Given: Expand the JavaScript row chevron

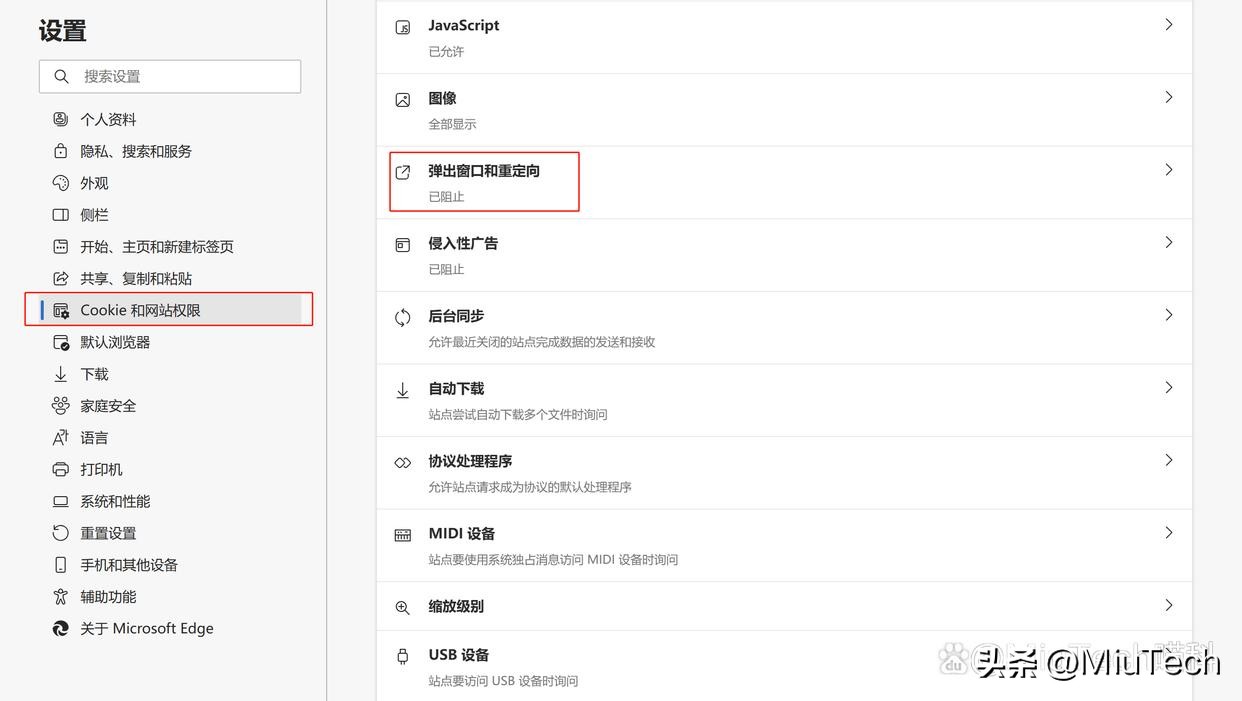Looking at the screenshot, I should tap(1168, 25).
